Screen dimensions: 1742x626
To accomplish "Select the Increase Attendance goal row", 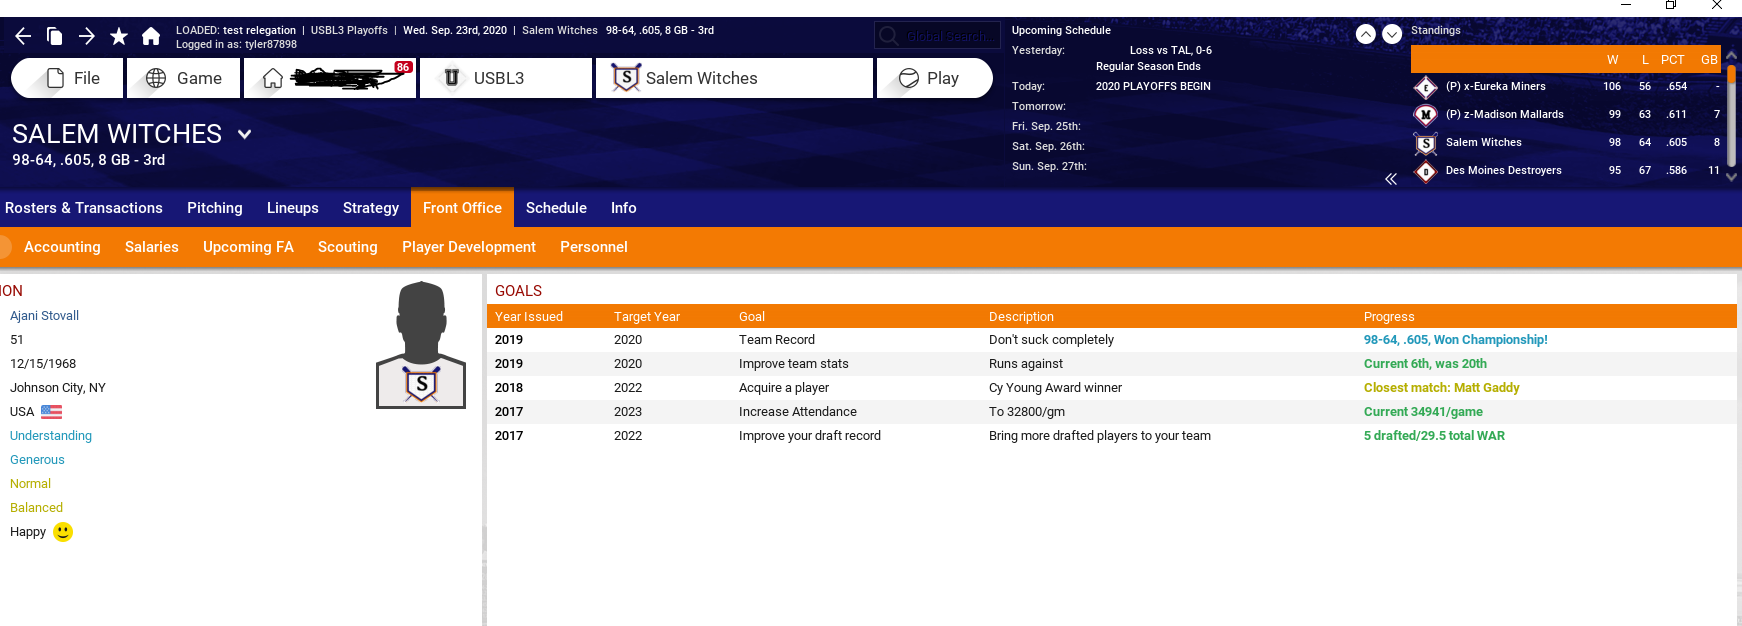I will 1112,412.
